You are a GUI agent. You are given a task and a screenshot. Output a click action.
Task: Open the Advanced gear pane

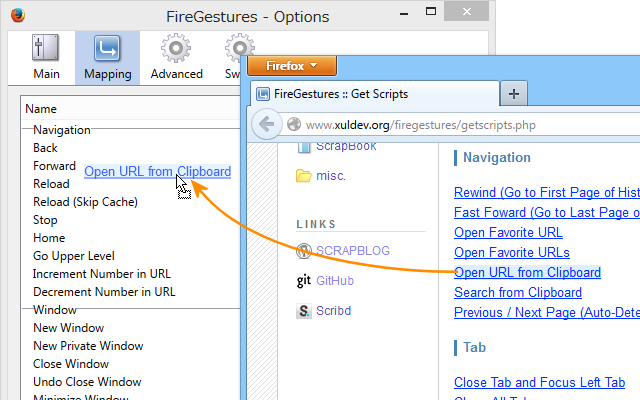point(176,56)
